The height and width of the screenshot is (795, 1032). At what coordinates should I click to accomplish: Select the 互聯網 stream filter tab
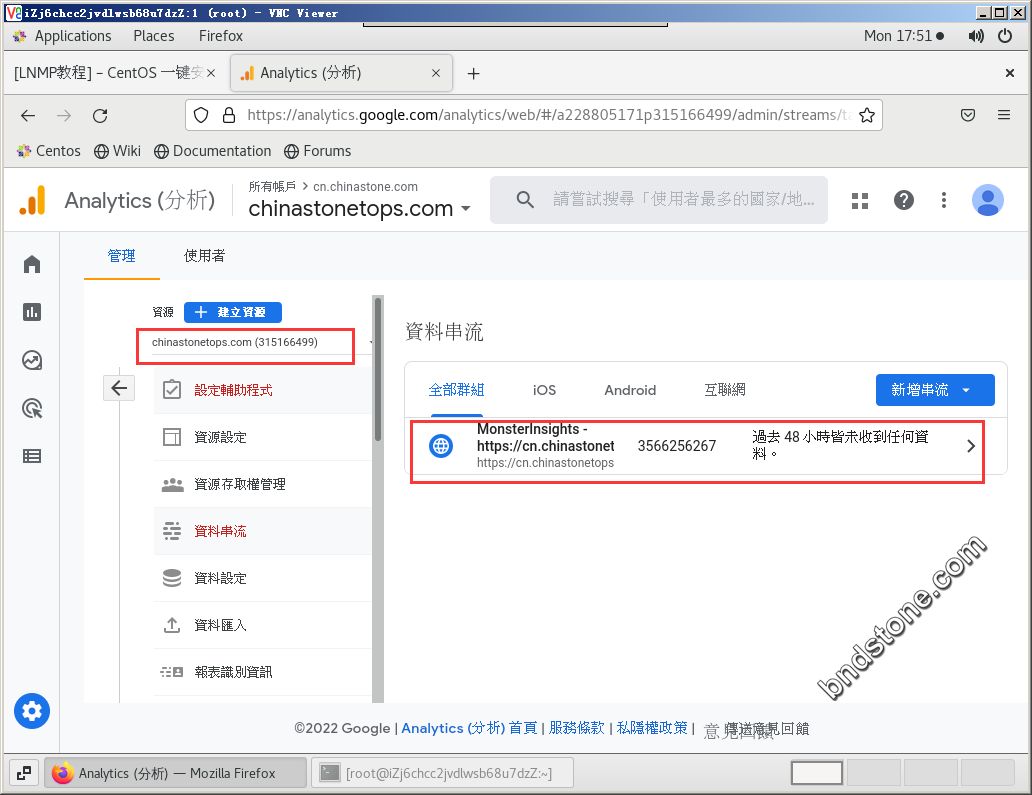(x=725, y=390)
